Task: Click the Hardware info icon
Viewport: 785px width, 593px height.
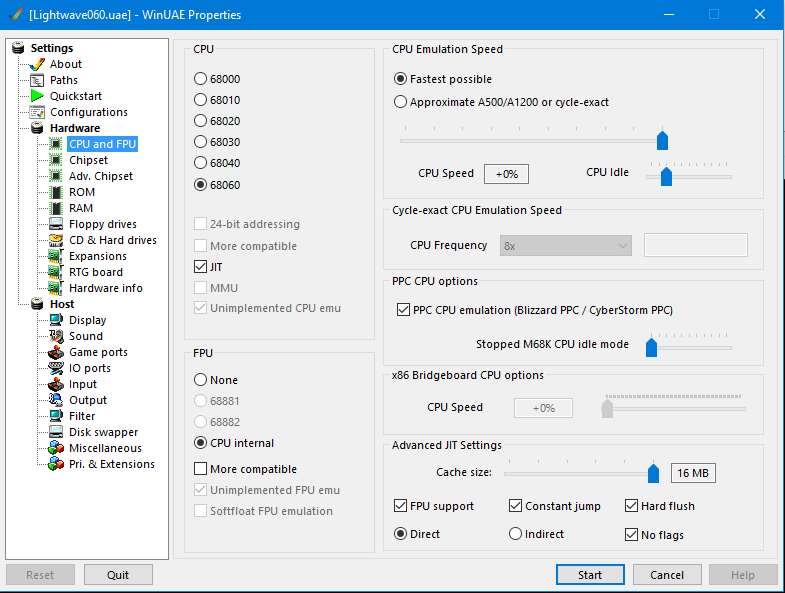Action: pos(56,288)
